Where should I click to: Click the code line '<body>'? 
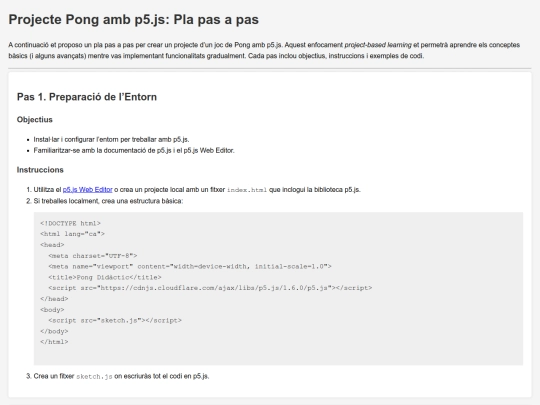[52, 310]
